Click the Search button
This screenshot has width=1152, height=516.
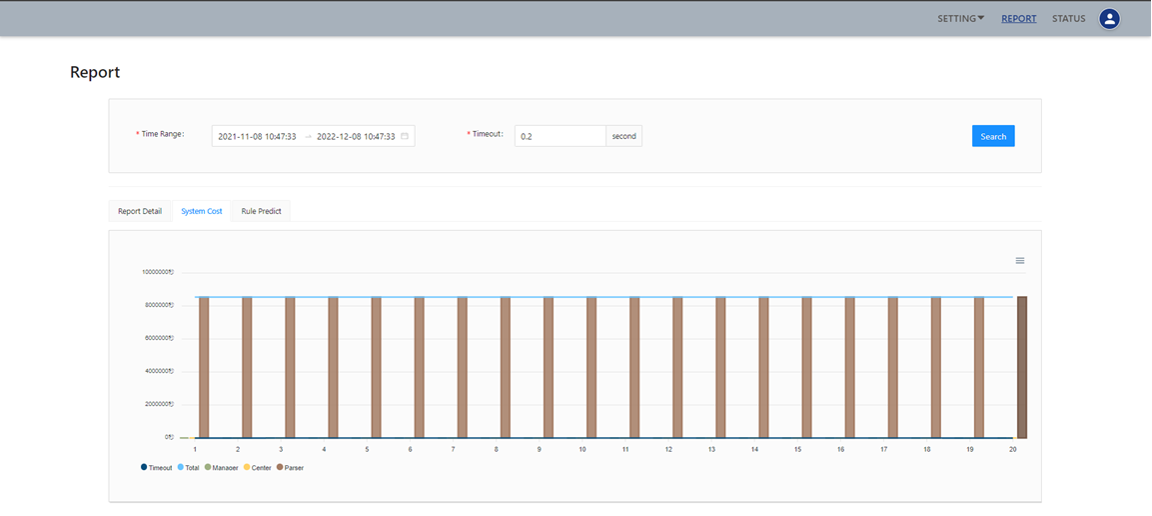click(x=993, y=136)
